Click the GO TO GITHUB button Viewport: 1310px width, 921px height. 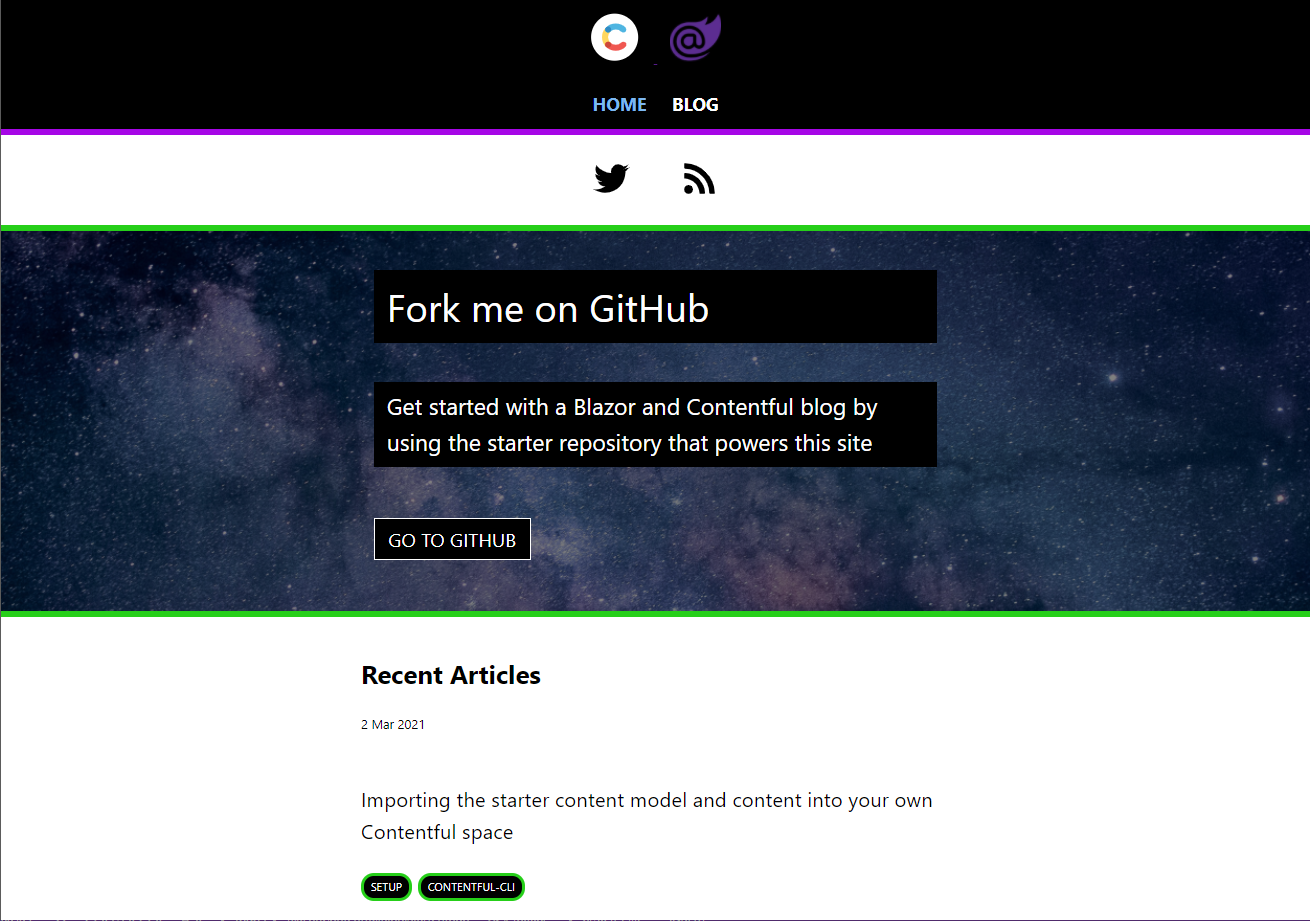pyautogui.click(x=452, y=539)
